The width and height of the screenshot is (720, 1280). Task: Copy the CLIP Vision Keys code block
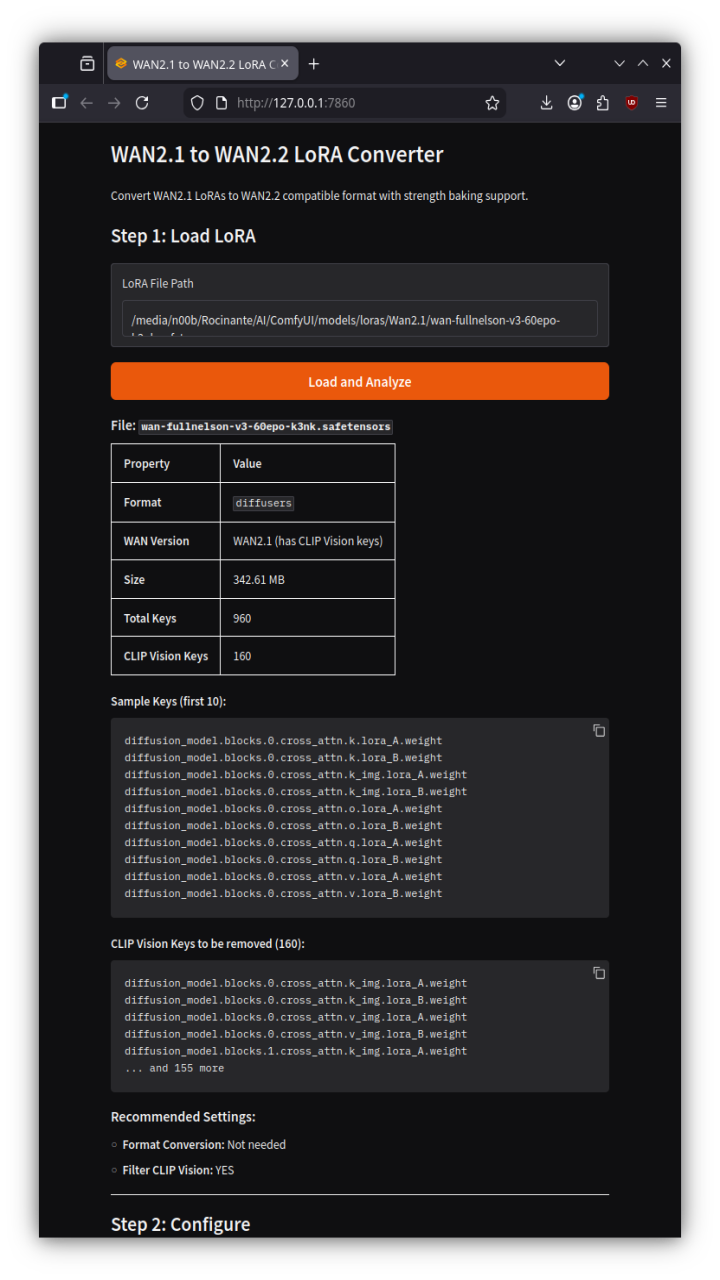pos(599,973)
